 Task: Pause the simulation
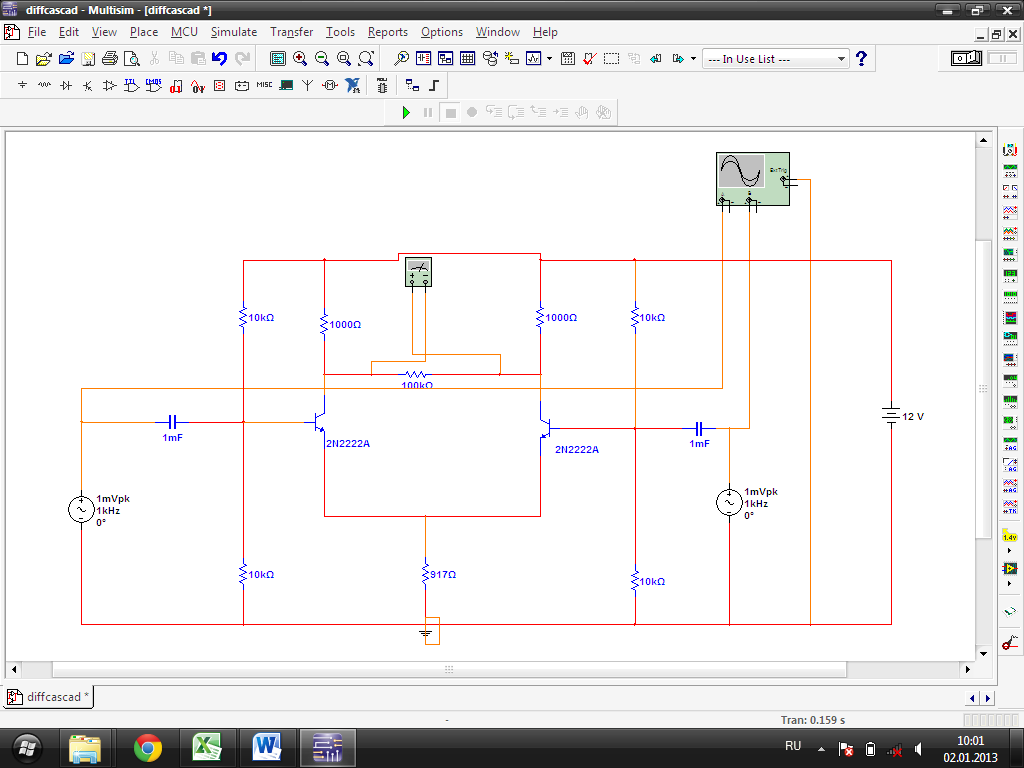[428, 112]
